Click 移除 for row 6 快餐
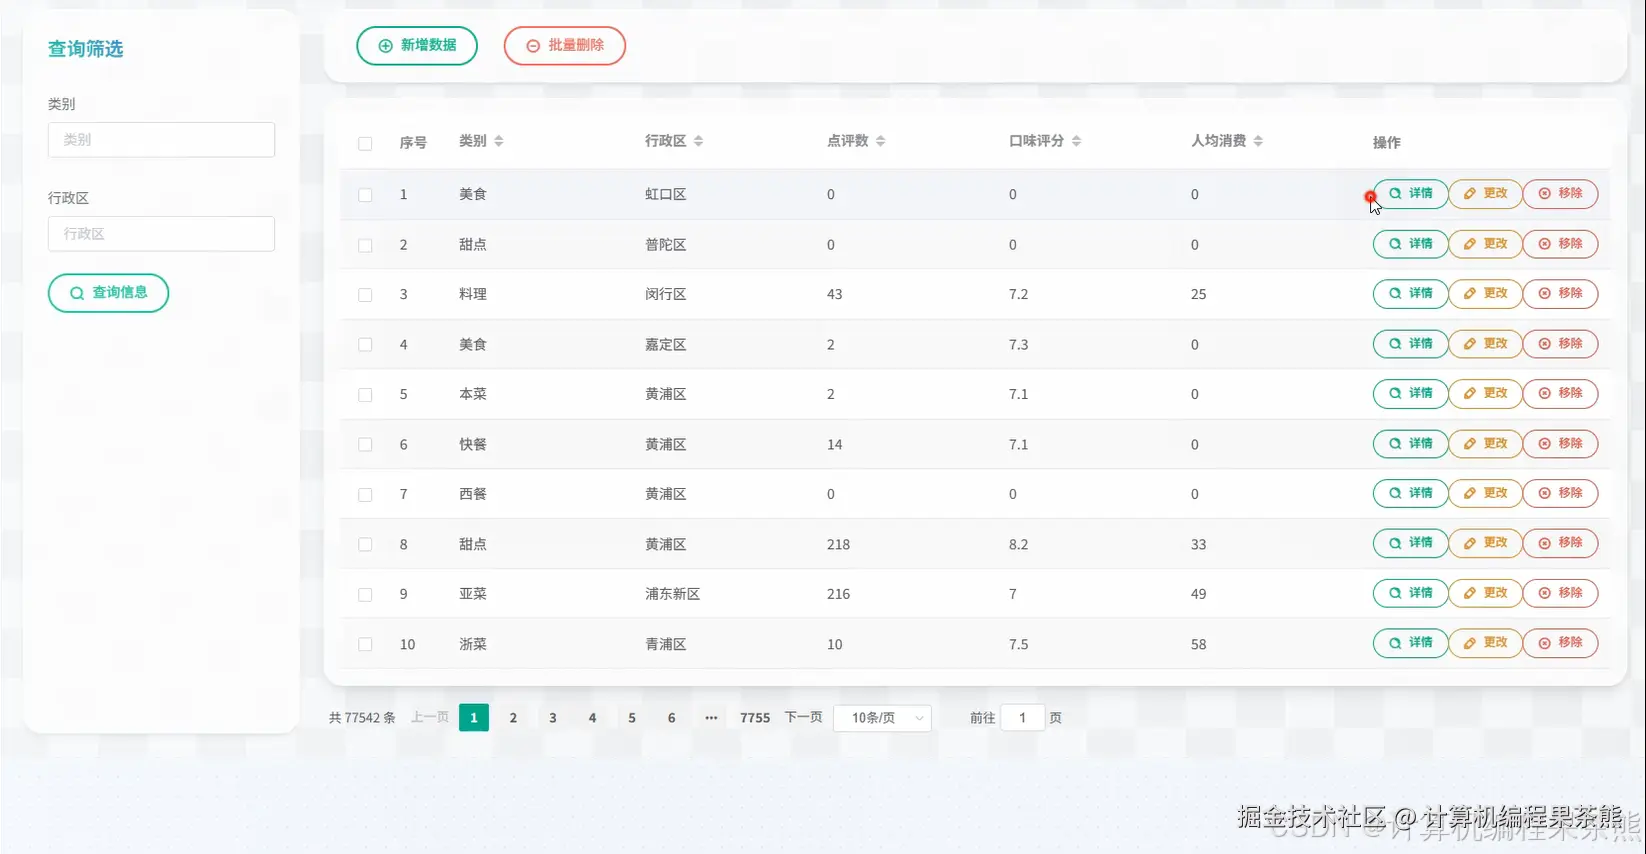 click(1560, 444)
